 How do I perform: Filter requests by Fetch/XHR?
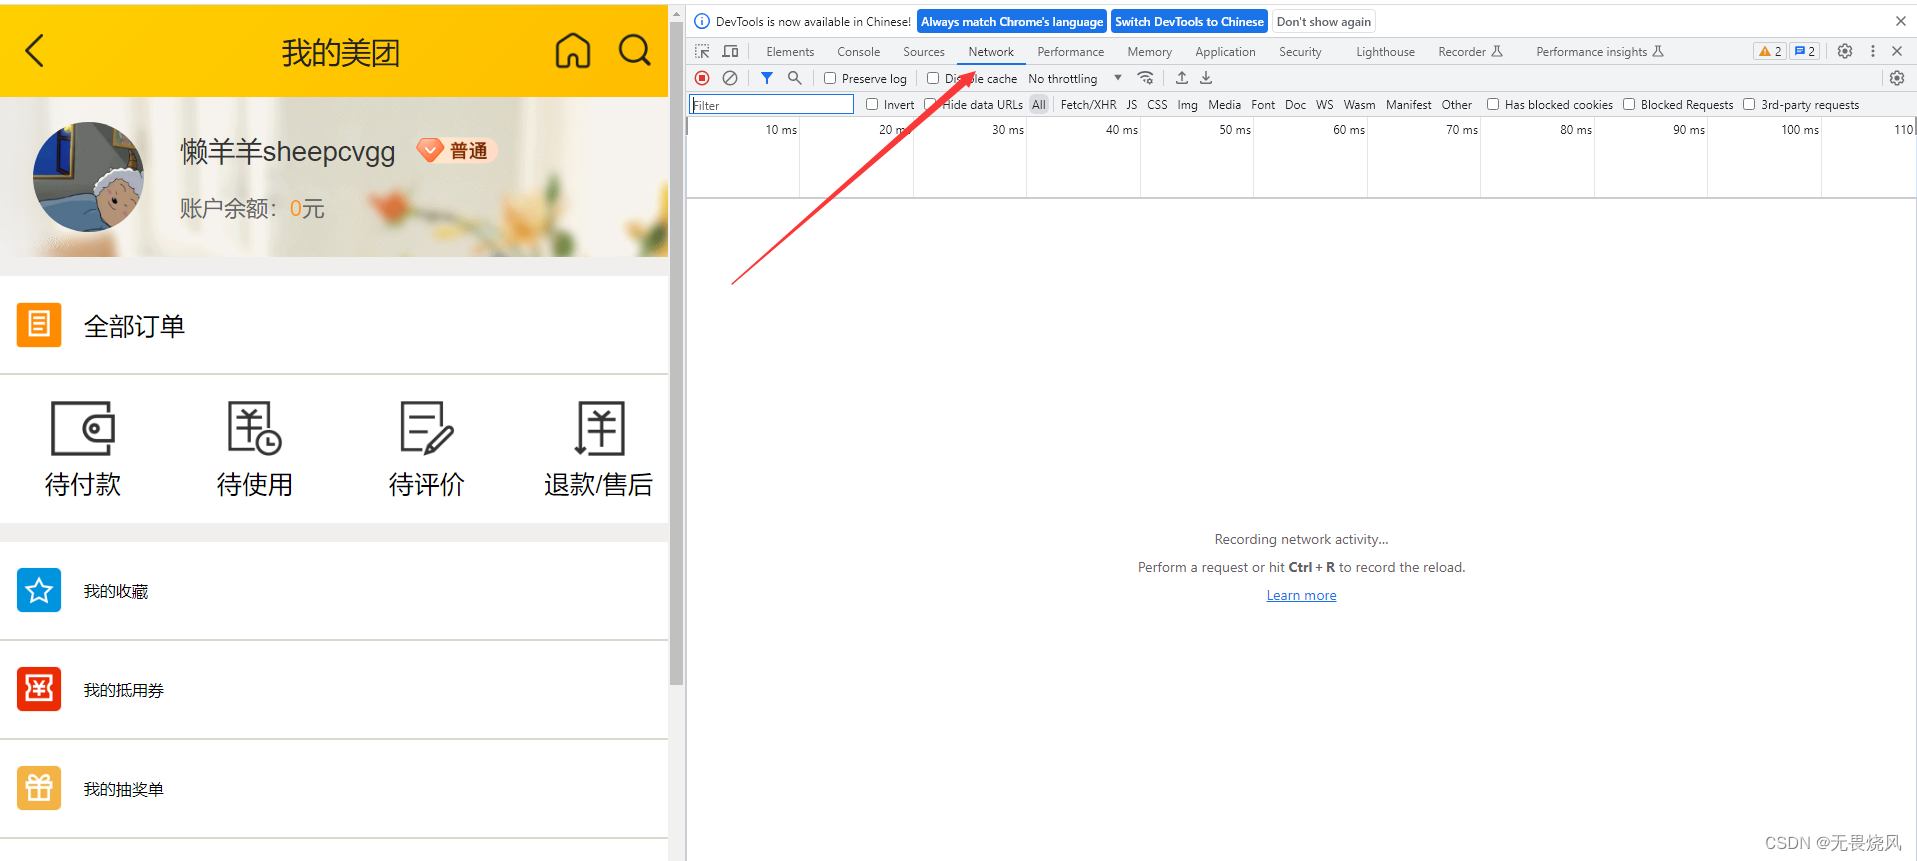[1088, 104]
